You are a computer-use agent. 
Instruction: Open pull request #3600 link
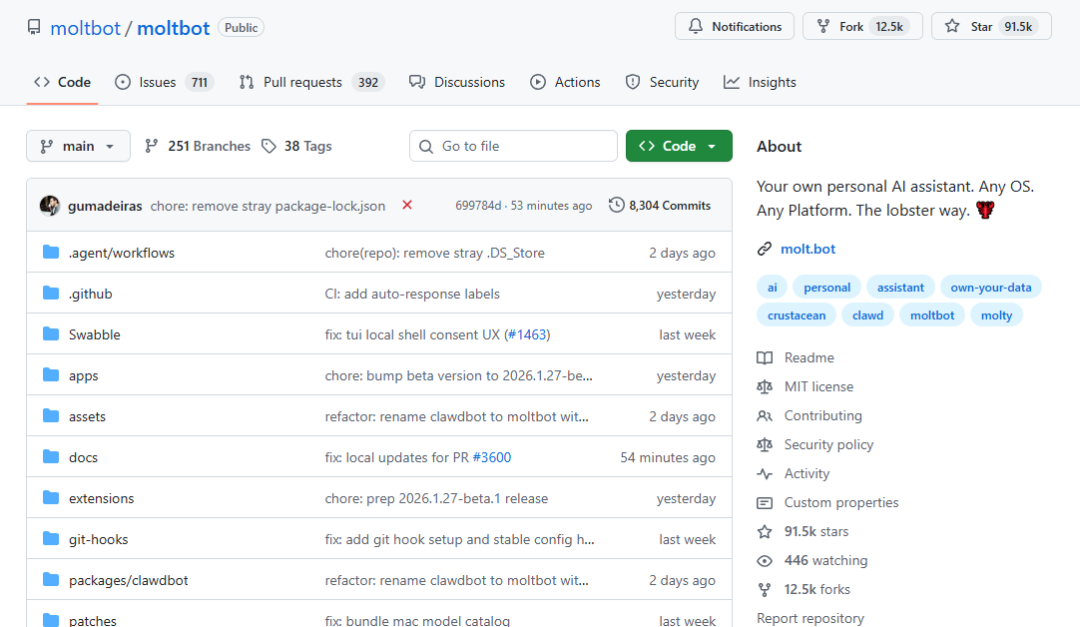[492, 458]
